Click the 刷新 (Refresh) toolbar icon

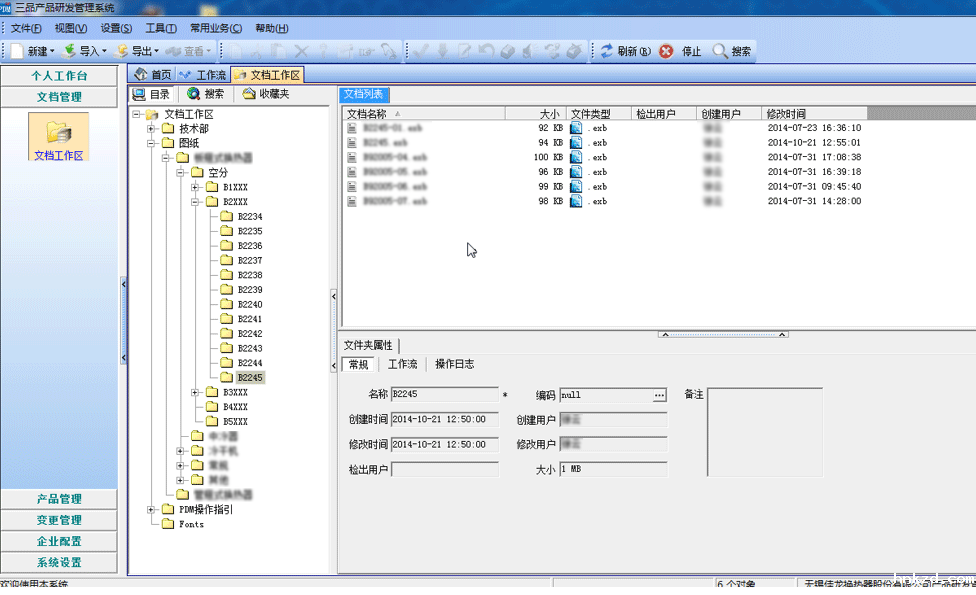(607, 51)
